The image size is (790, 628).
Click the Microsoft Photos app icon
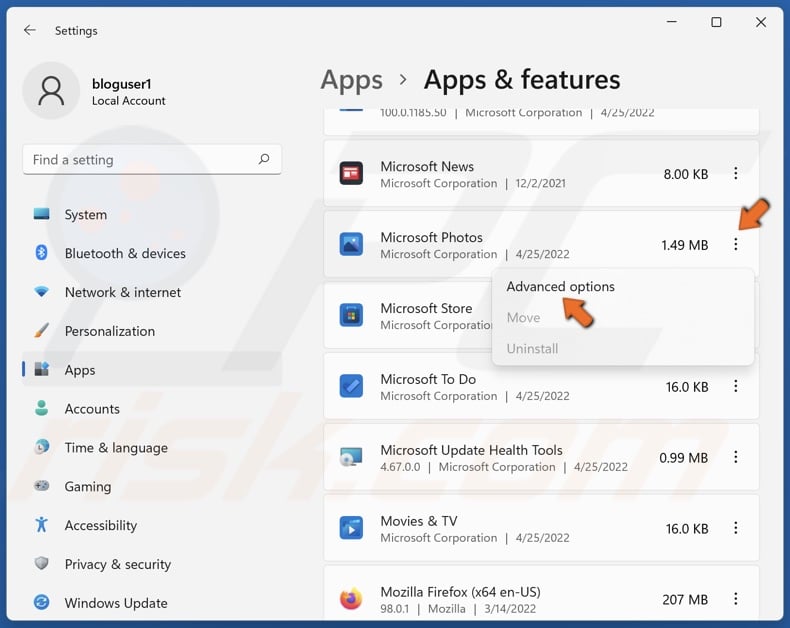[351, 244]
